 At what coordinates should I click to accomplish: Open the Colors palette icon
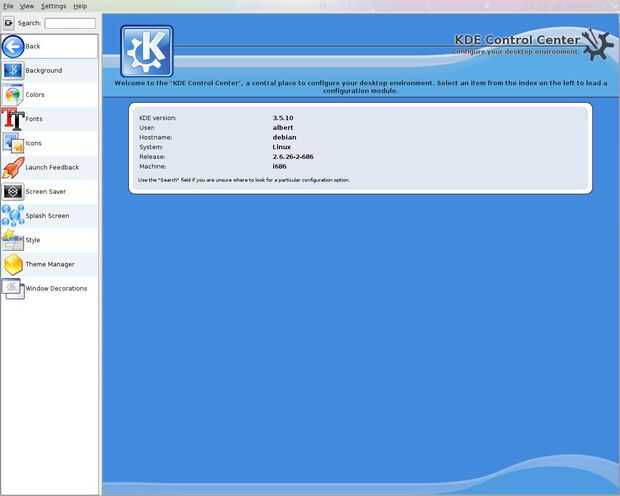point(13,95)
